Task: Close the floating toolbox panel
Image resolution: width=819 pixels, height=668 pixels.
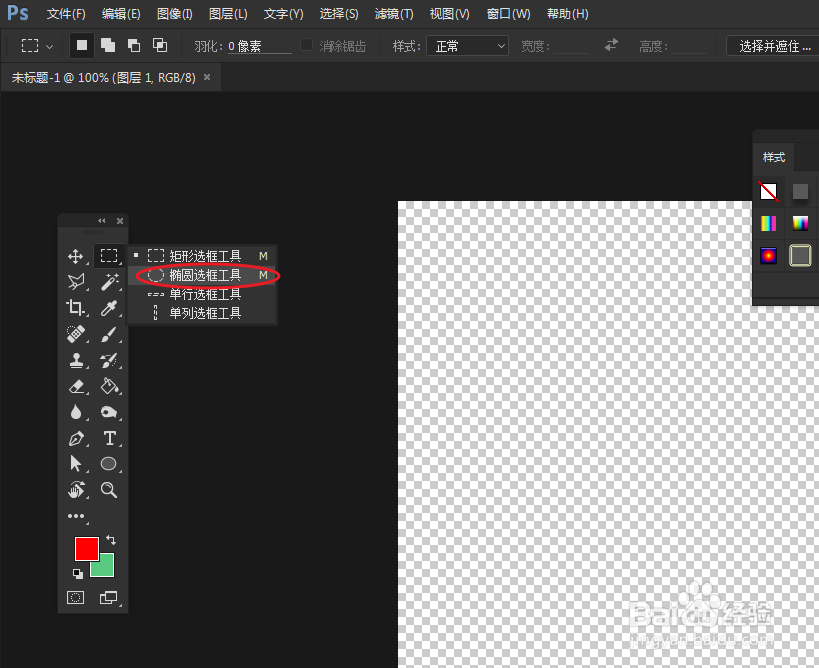Action: coord(120,221)
